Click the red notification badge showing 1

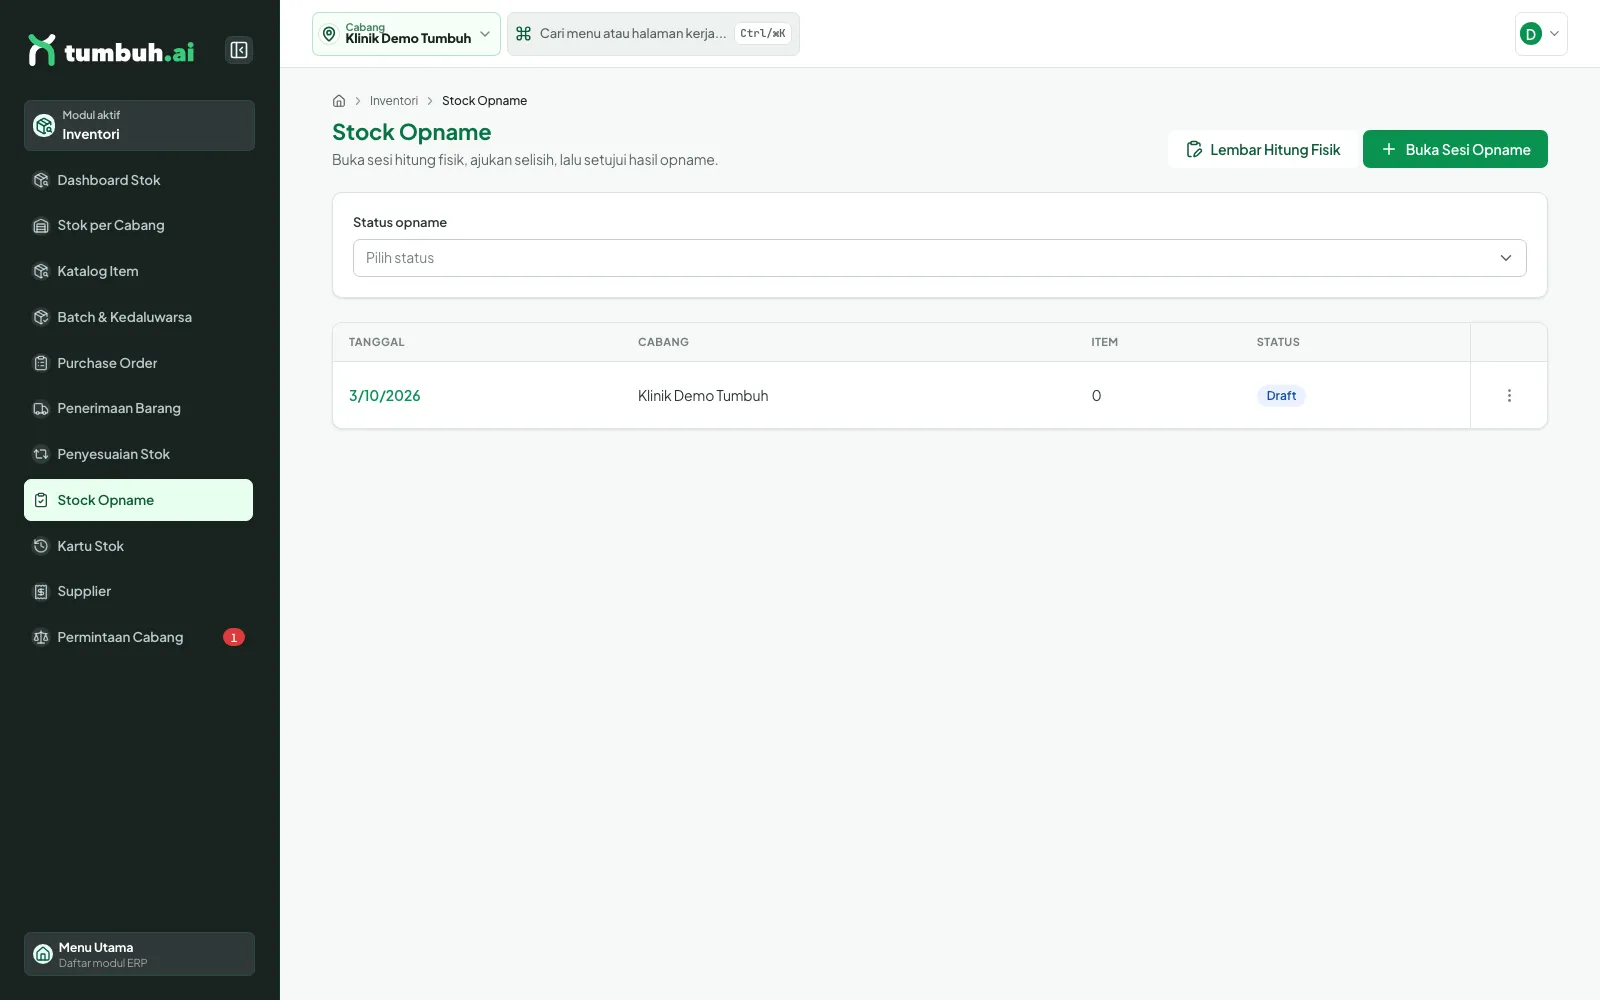tap(234, 637)
